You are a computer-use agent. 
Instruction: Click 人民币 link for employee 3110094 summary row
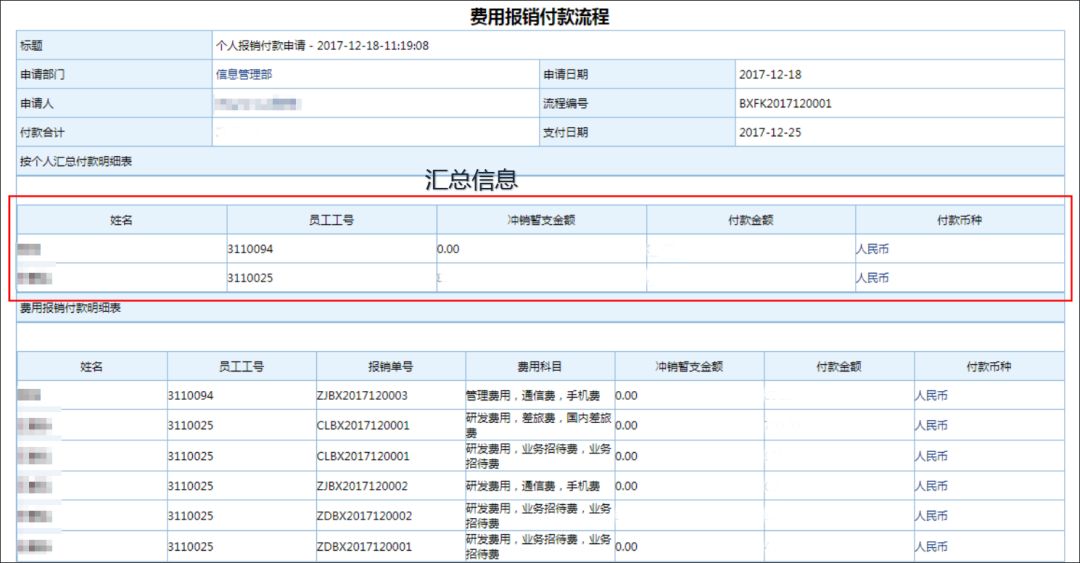point(872,249)
